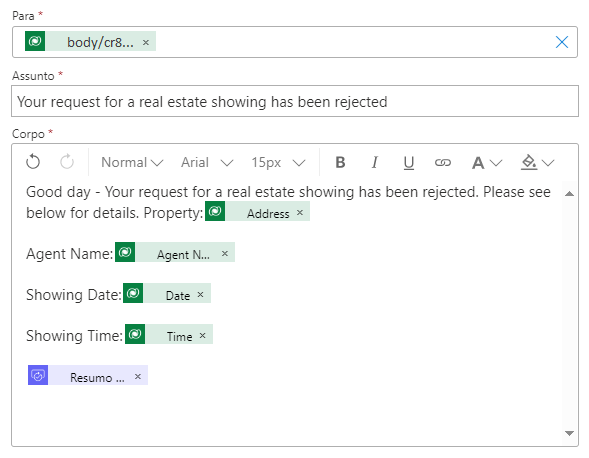Click the Dataverse icon on the Time token
Screen dimensions: 589x458
point(135,334)
